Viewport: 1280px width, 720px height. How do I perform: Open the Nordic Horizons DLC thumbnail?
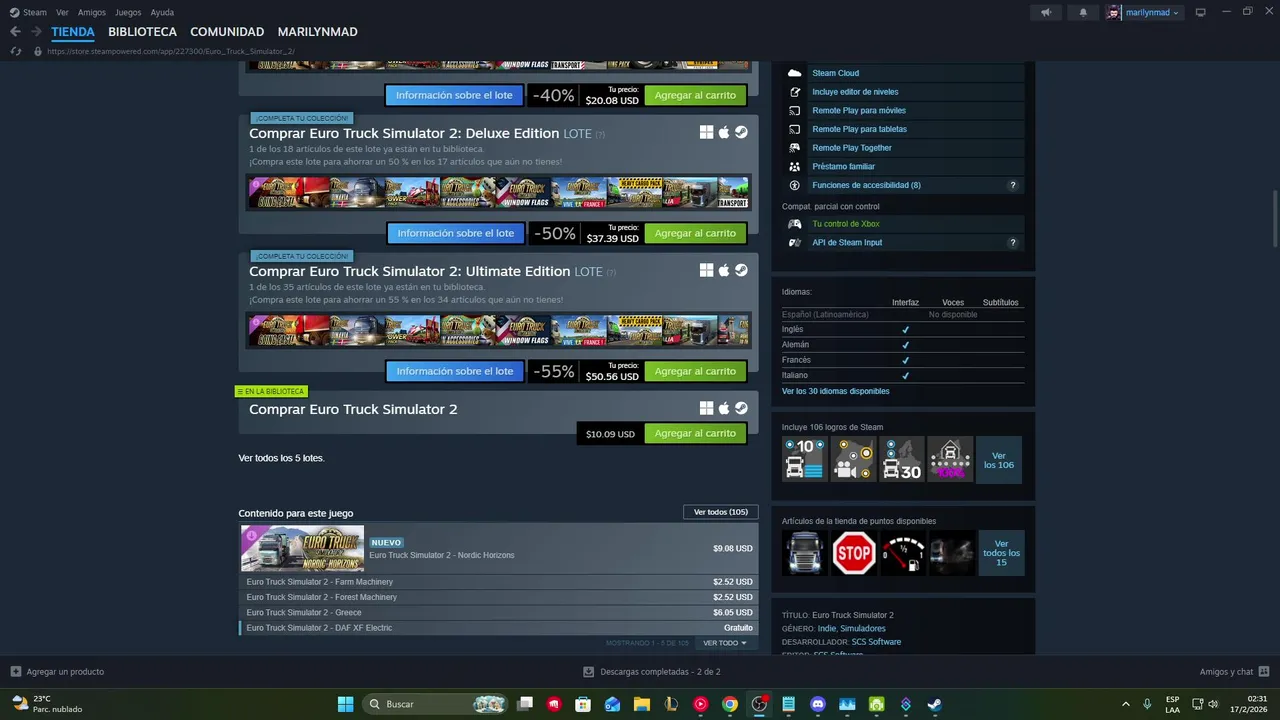click(x=302, y=549)
